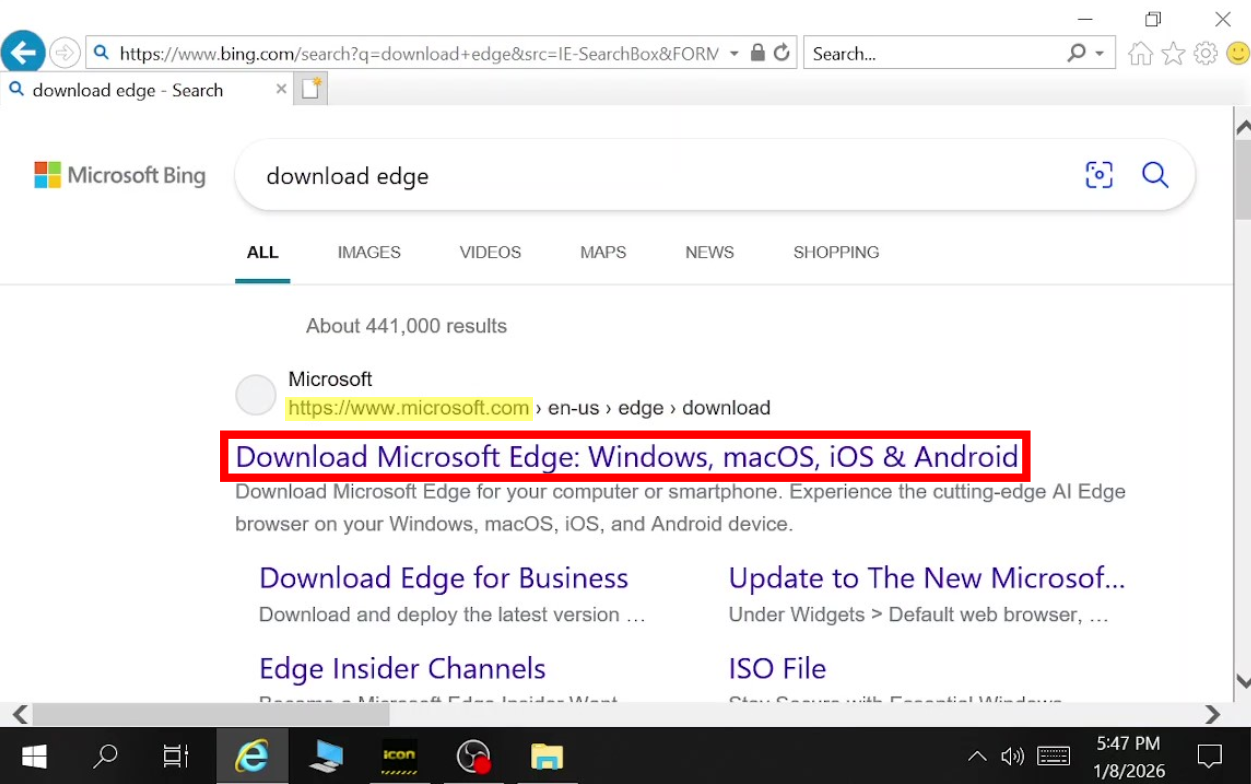1251x784 pixels.
Task: Open Bing visual search camera icon
Action: click(x=1099, y=175)
